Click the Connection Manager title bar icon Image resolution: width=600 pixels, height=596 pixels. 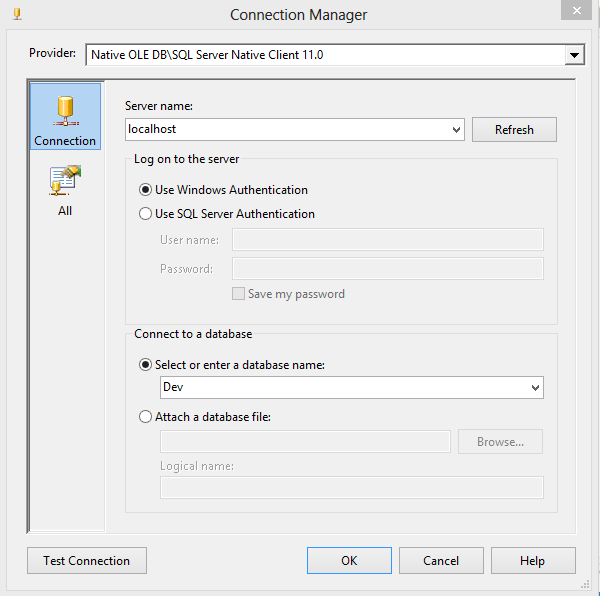point(17,15)
